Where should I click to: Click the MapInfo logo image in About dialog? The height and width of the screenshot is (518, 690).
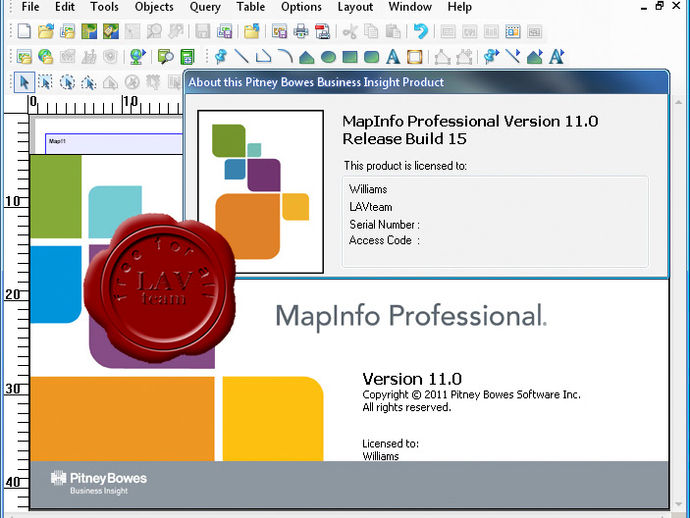pos(261,192)
